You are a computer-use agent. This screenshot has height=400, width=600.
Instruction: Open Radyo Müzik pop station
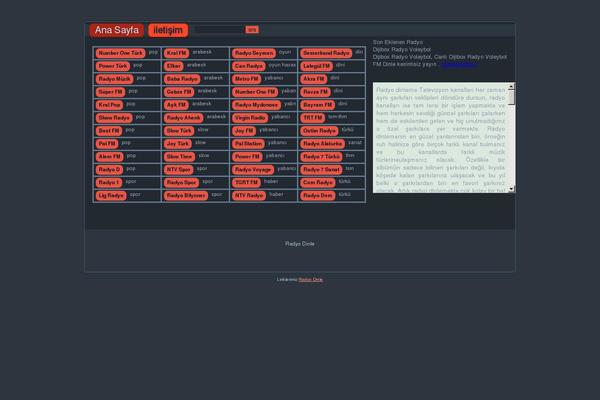(114, 79)
